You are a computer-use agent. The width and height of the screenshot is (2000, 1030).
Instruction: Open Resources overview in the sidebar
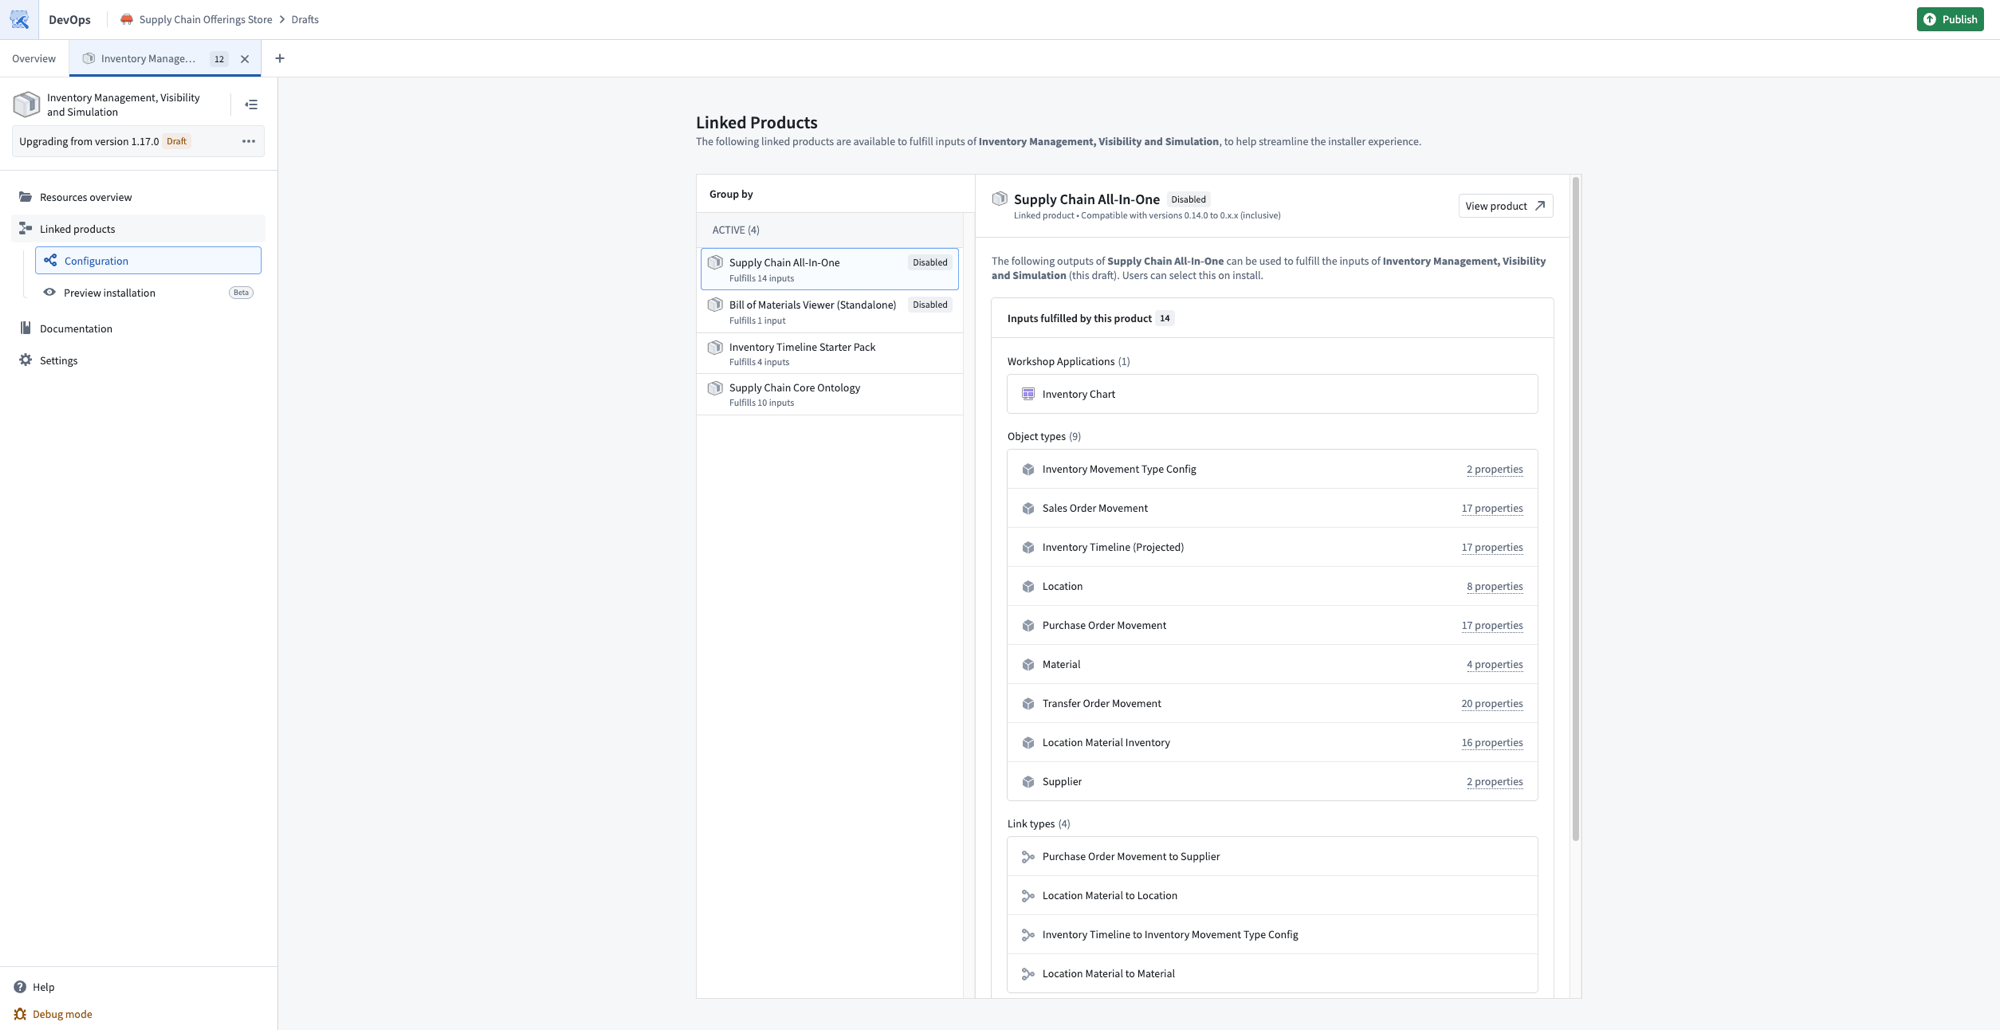[x=139, y=197]
